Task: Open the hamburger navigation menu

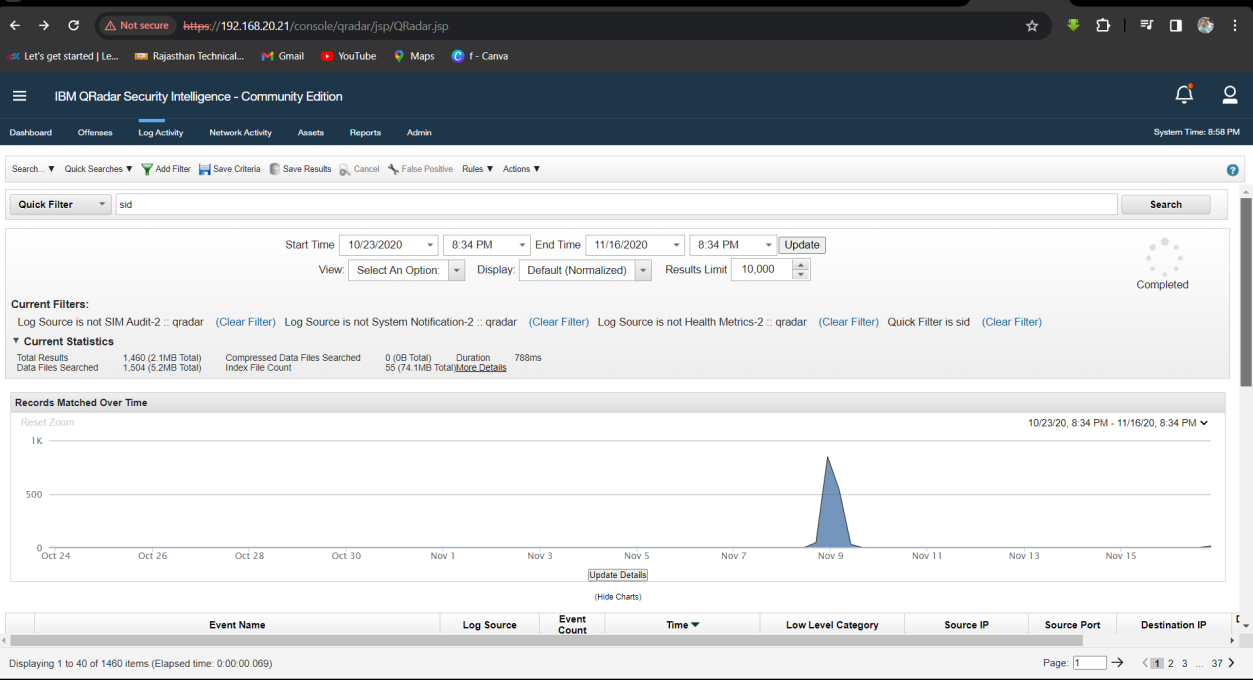Action: pyautogui.click(x=19, y=96)
